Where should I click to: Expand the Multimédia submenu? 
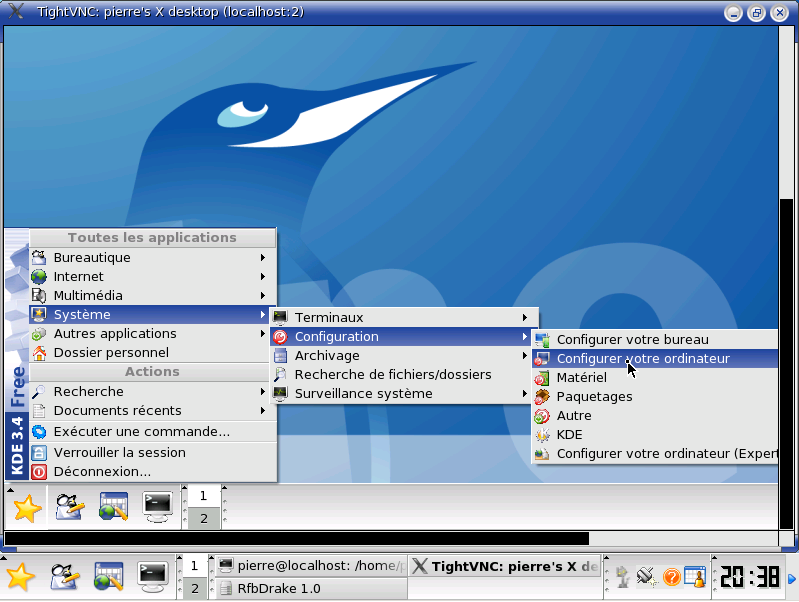88,296
